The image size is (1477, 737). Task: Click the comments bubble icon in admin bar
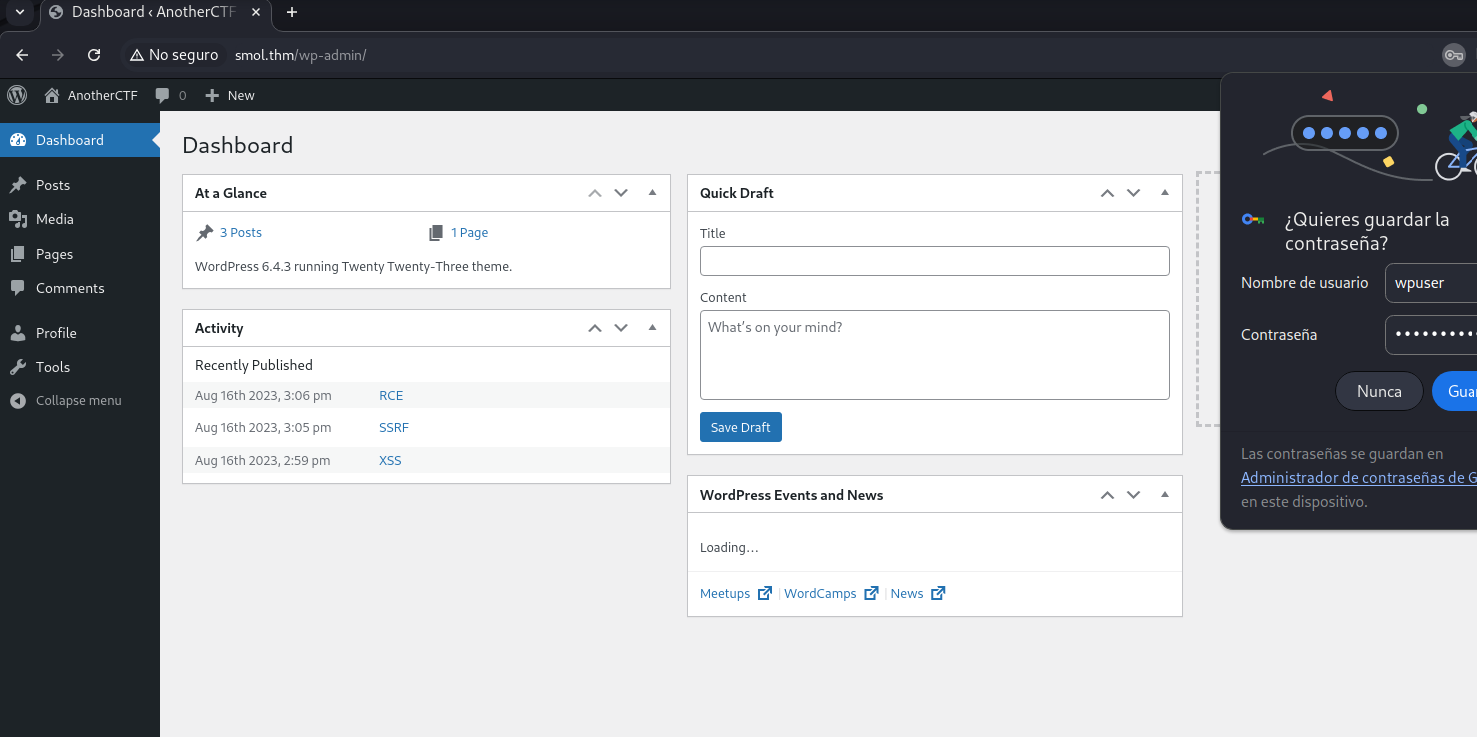pos(162,95)
